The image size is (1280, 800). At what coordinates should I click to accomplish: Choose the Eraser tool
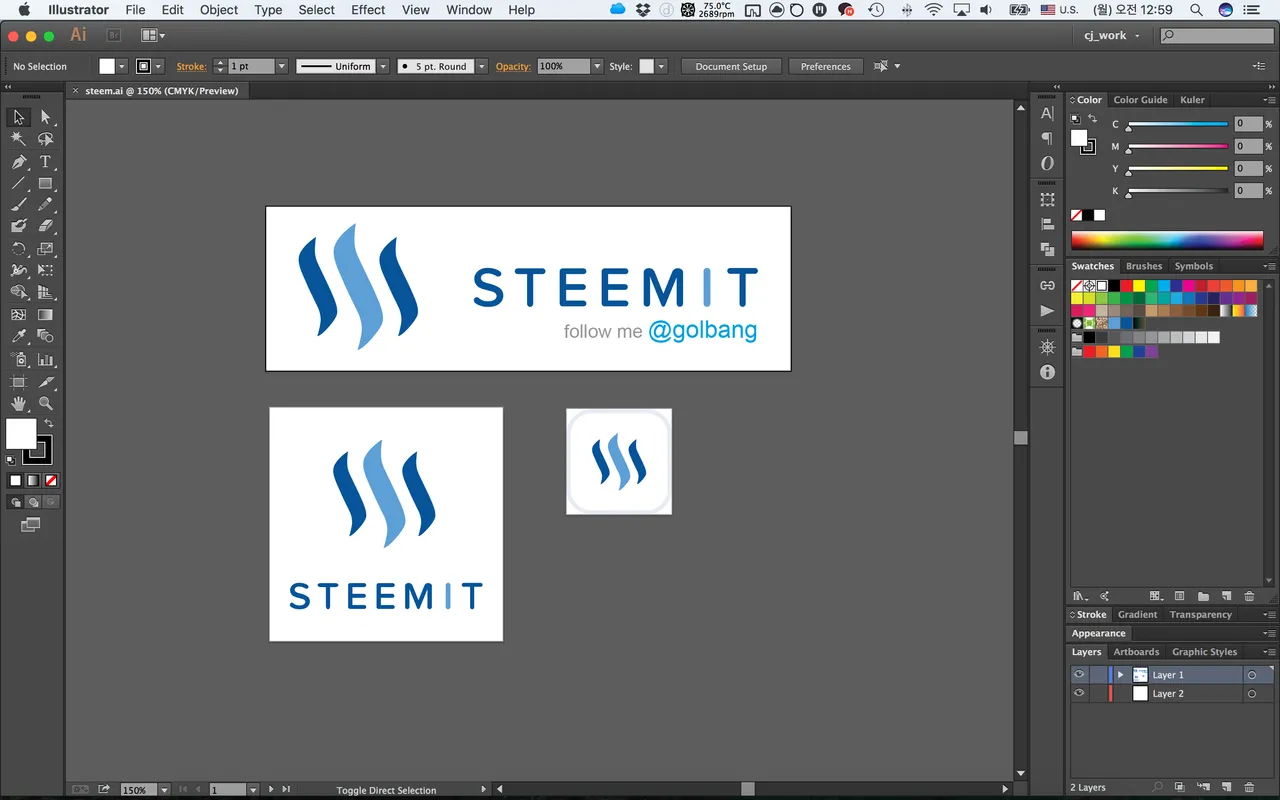click(46, 227)
